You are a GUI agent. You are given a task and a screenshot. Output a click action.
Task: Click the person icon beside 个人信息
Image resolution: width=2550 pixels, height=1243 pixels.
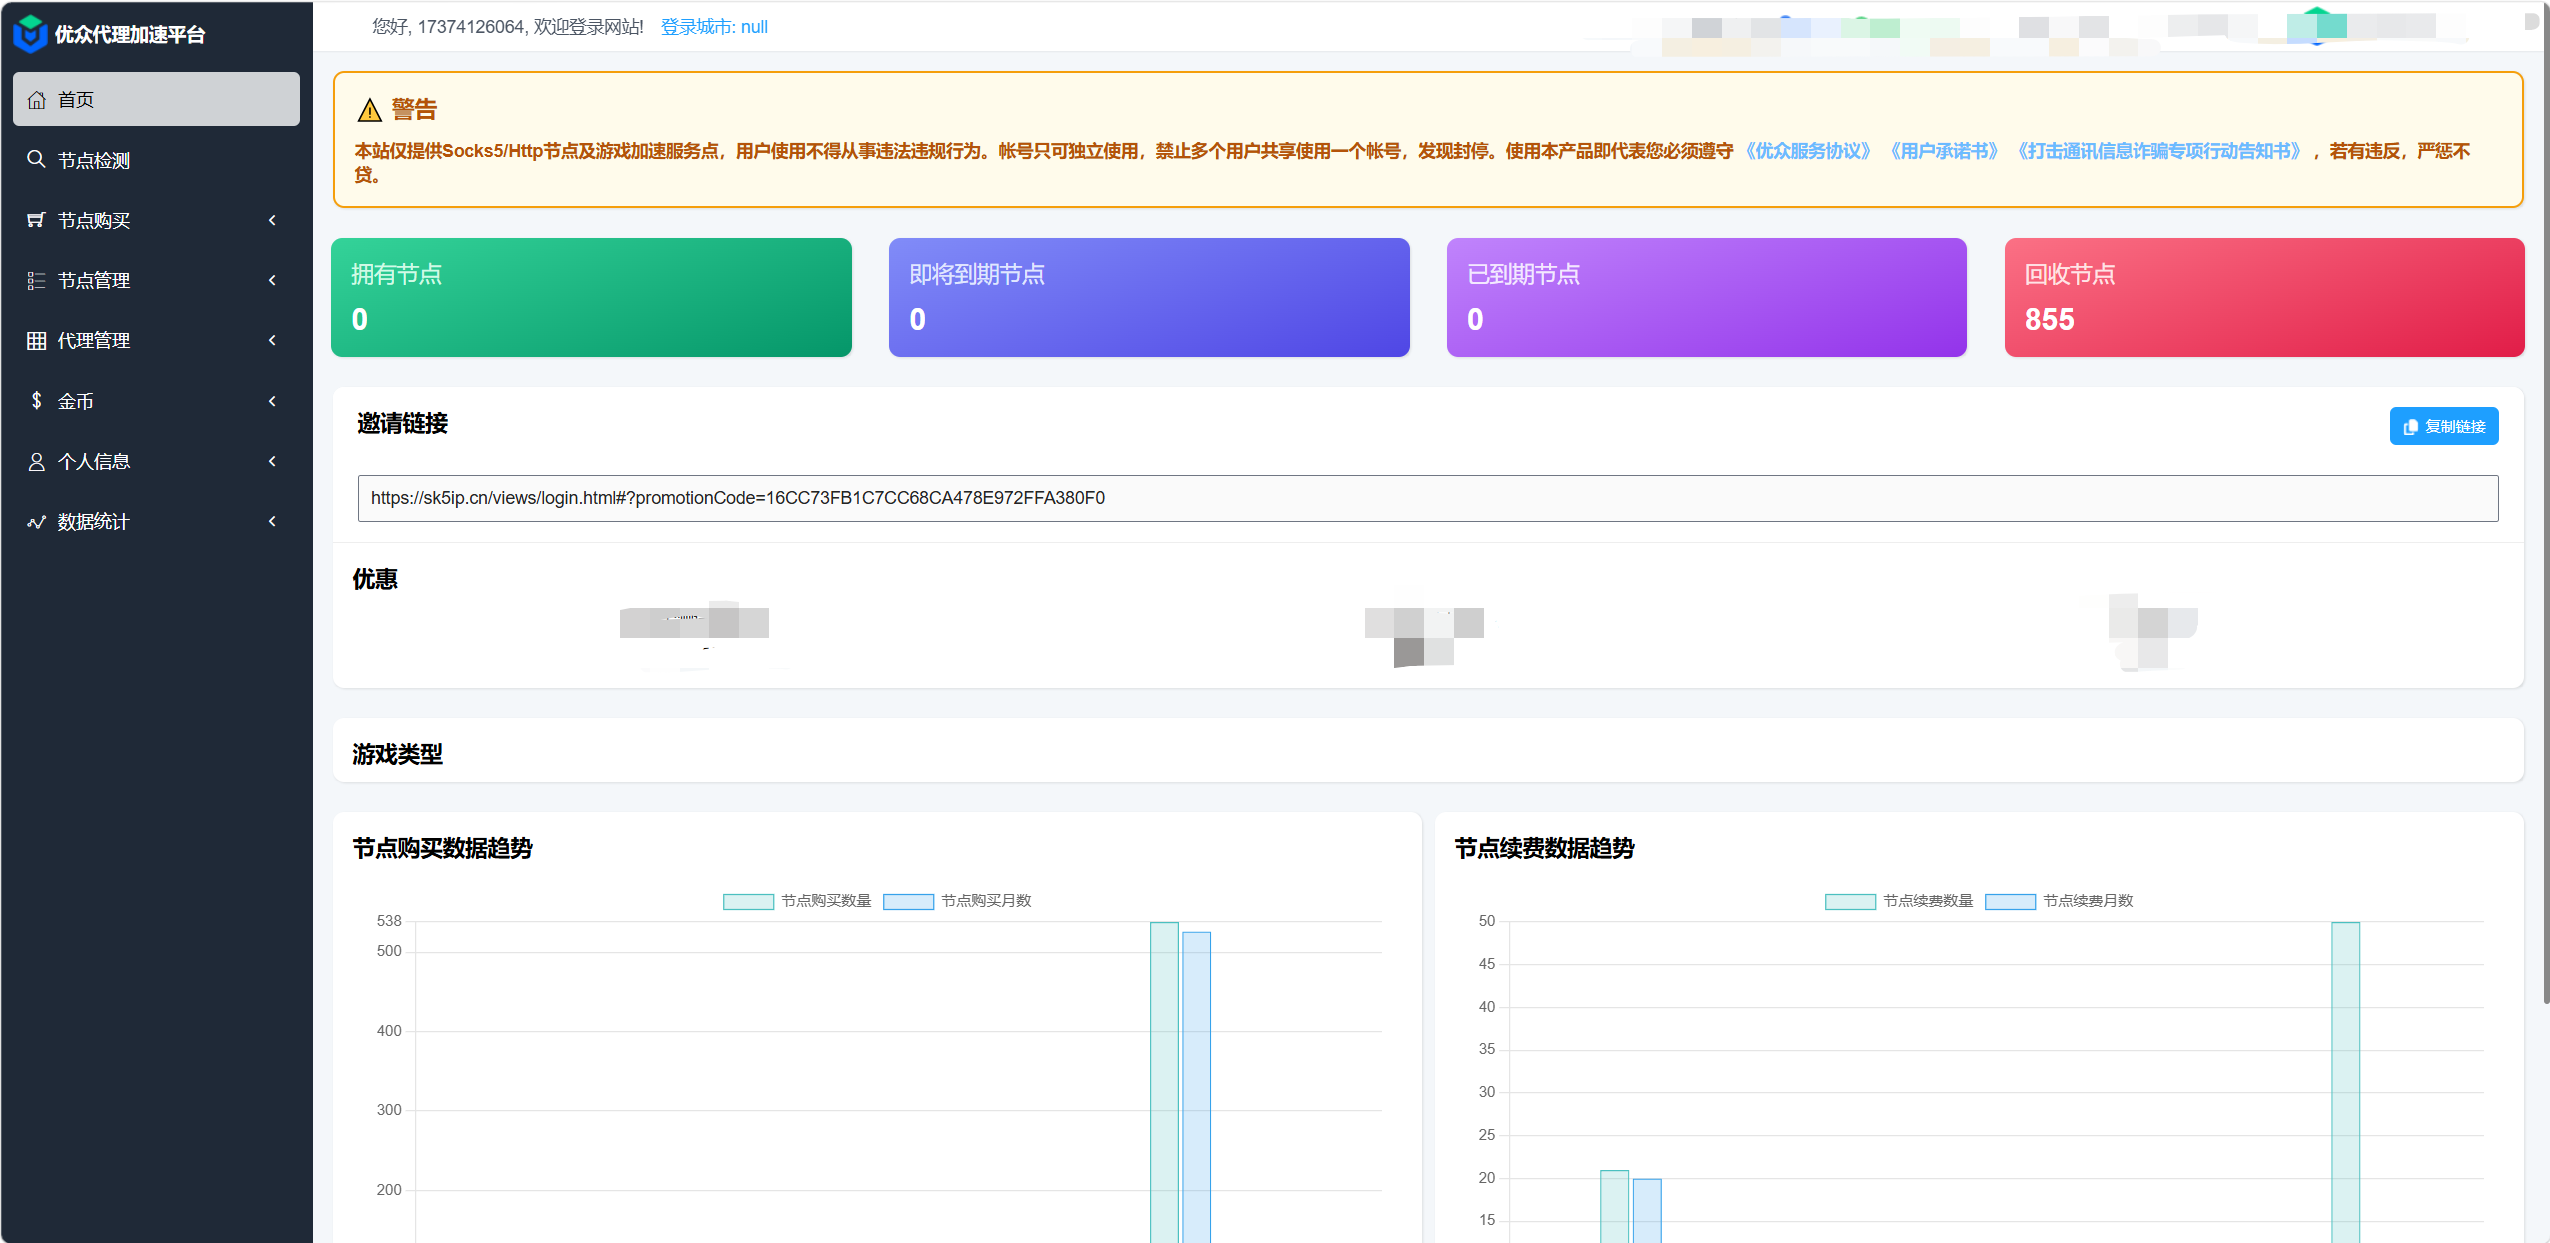coord(36,461)
